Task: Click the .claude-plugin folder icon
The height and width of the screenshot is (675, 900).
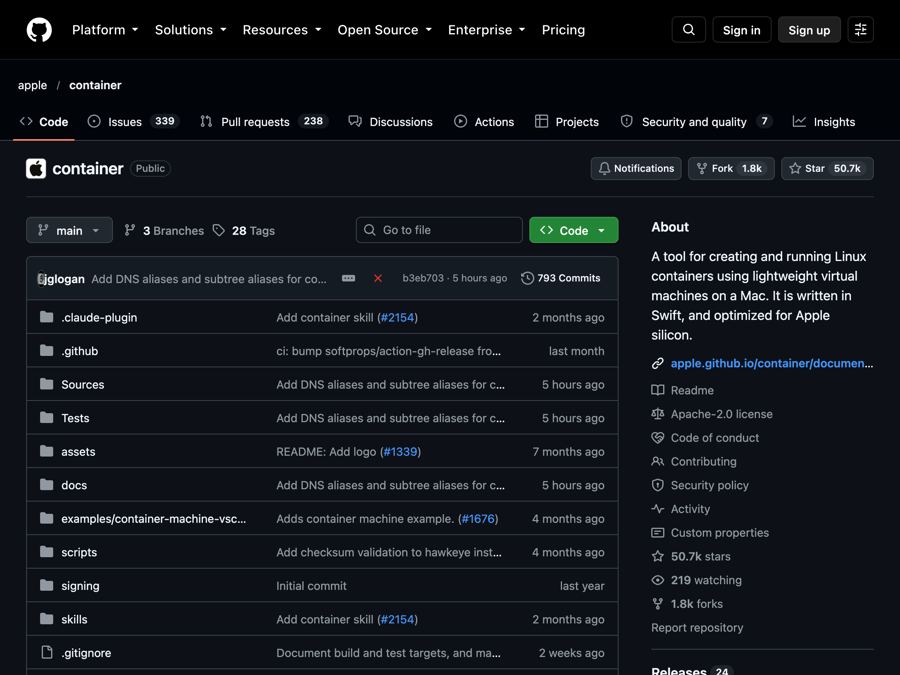Action: pyautogui.click(x=46, y=317)
